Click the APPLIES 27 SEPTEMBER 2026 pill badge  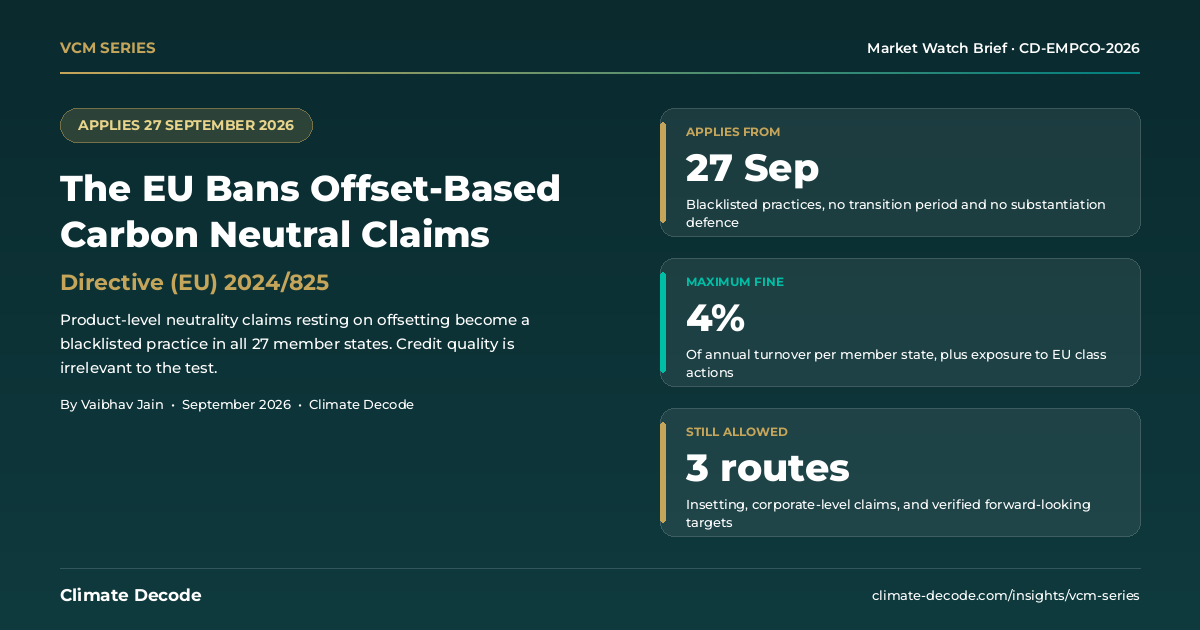pos(186,125)
